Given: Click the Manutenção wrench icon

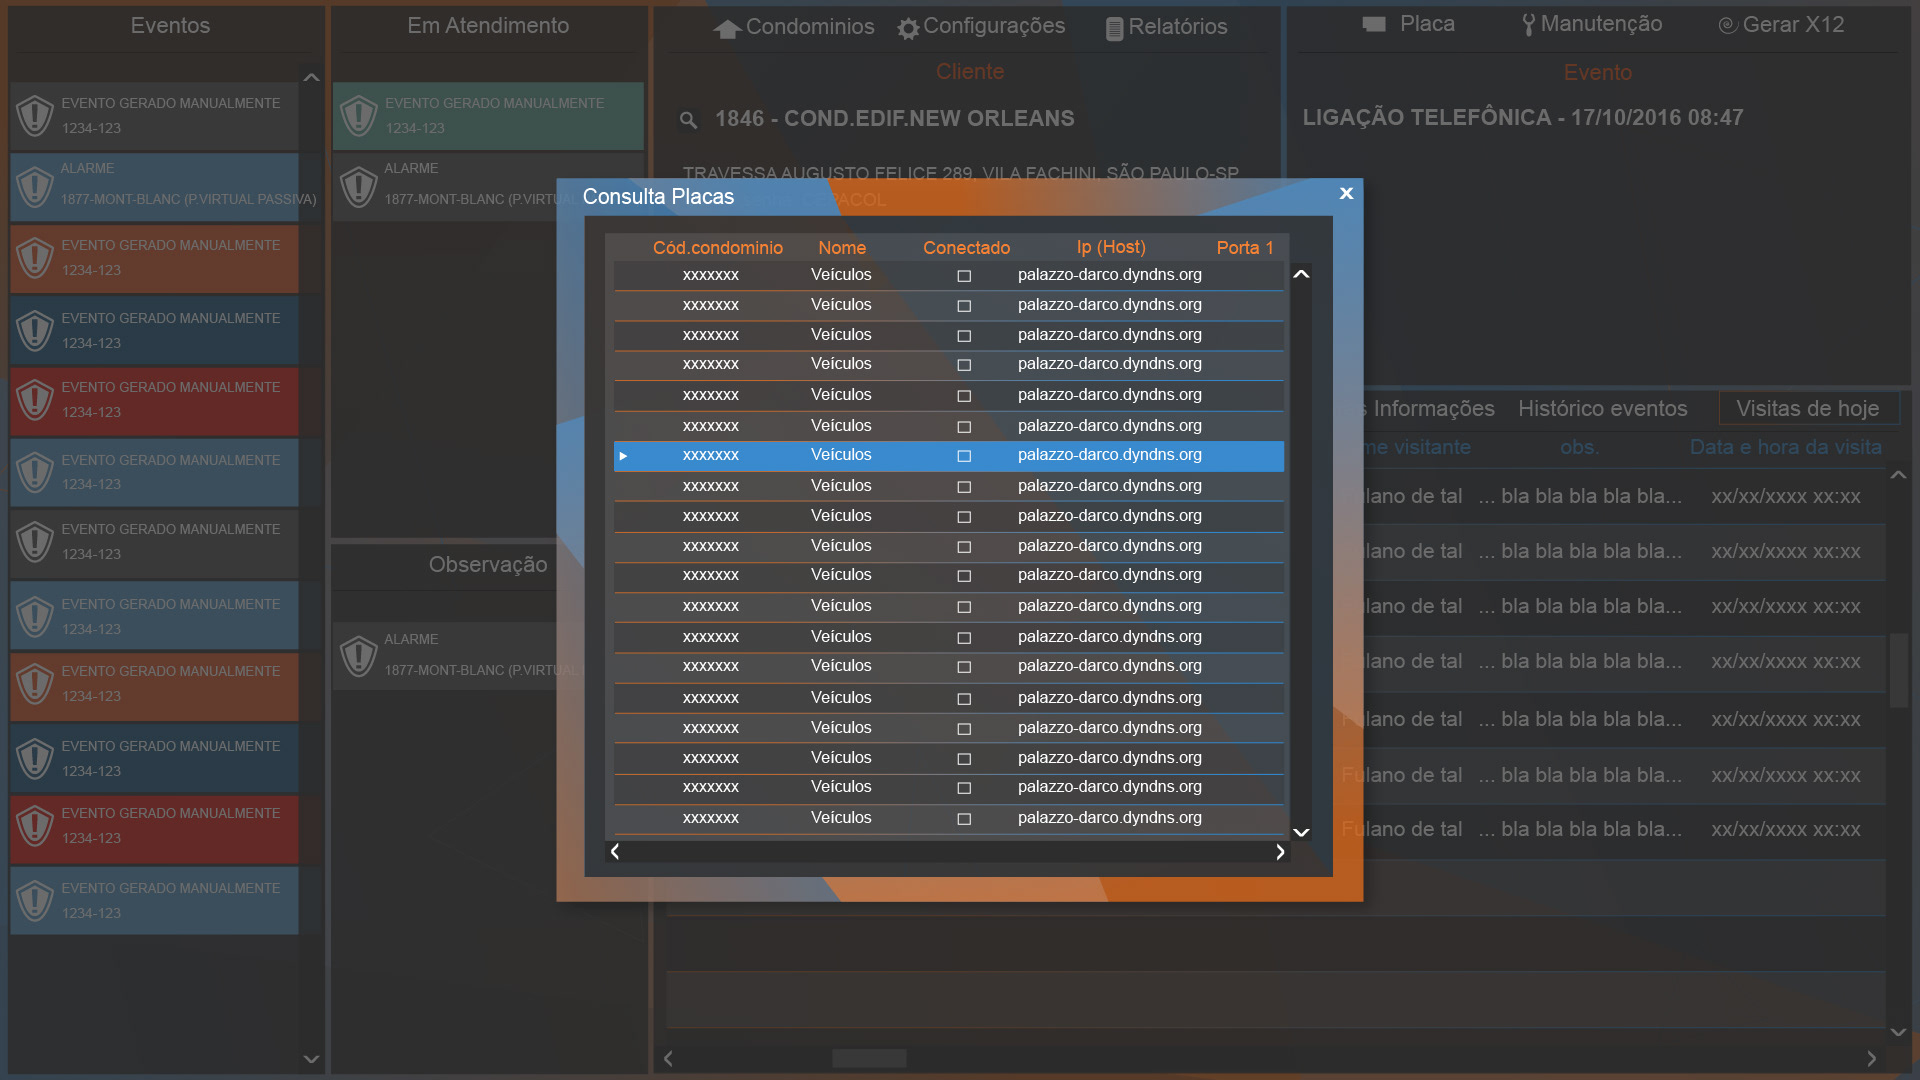Looking at the screenshot, I should (1528, 25).
